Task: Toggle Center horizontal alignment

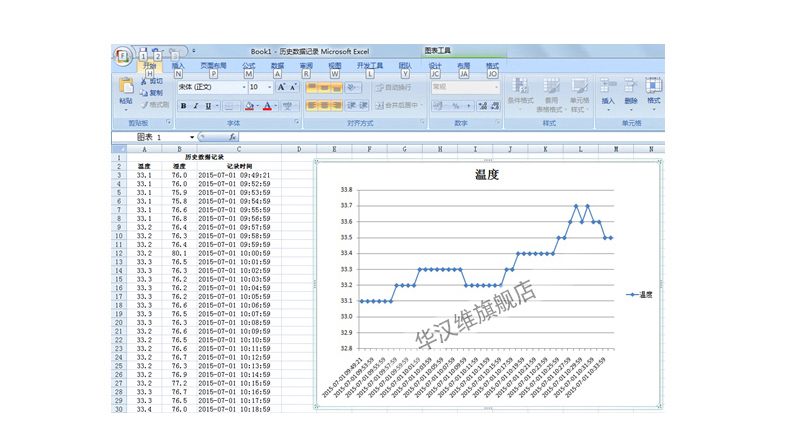Action: click(x=324, y=105)
